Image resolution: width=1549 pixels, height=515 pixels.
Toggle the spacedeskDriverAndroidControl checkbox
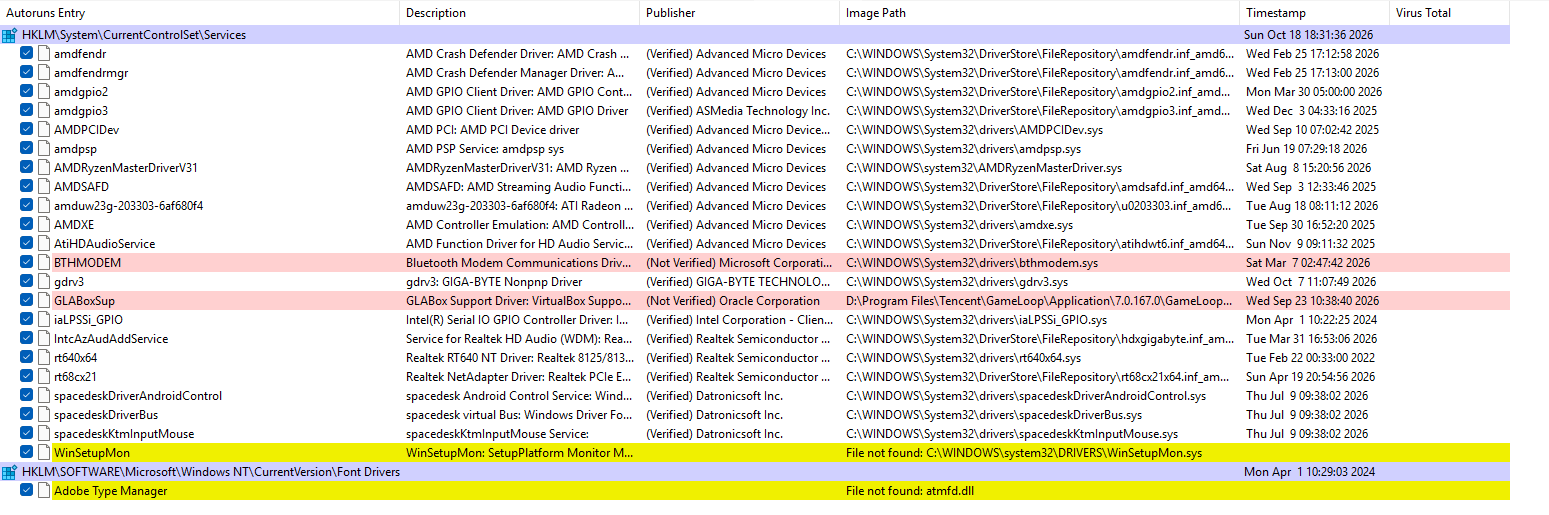(27, 396)
